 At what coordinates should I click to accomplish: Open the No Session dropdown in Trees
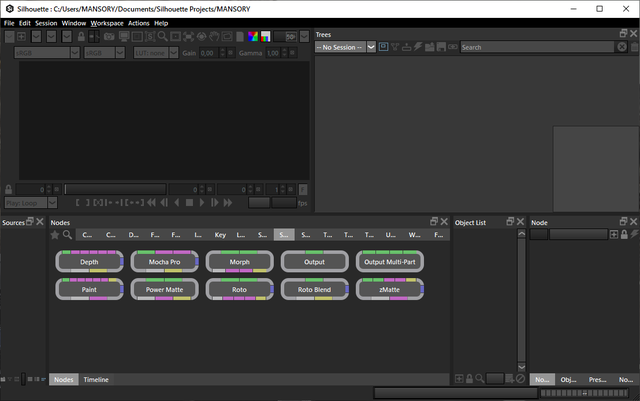pos(345,47)
